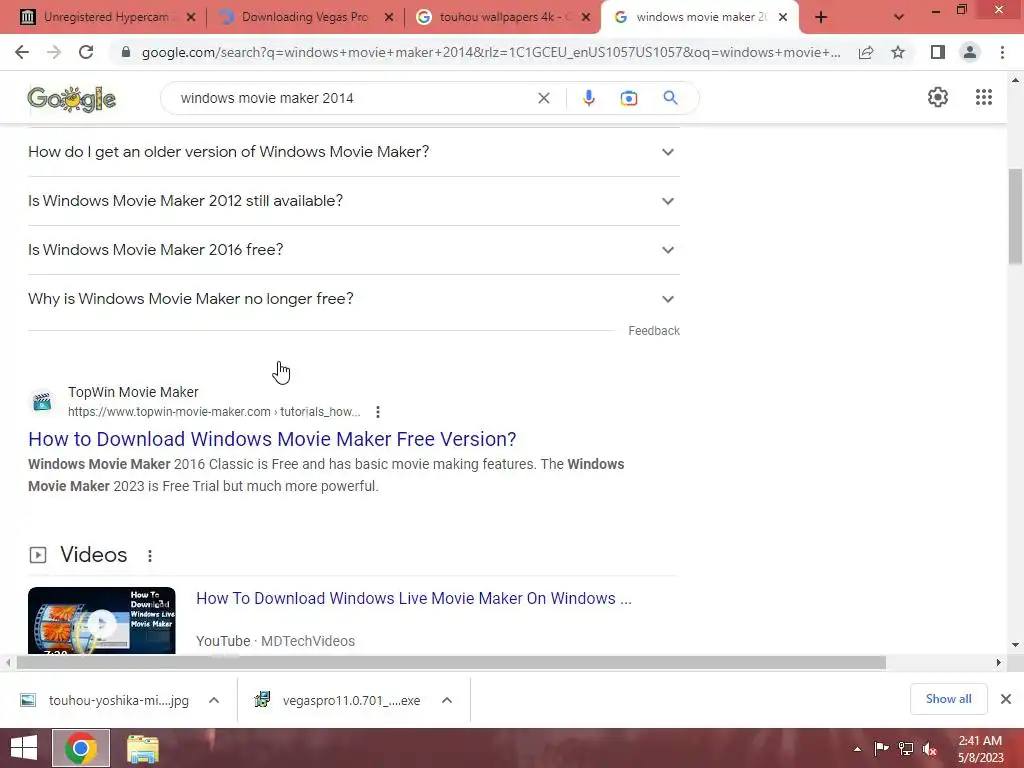
Task: Click the horizontal scrollbar thumb
Action: (x=451, y=663)
